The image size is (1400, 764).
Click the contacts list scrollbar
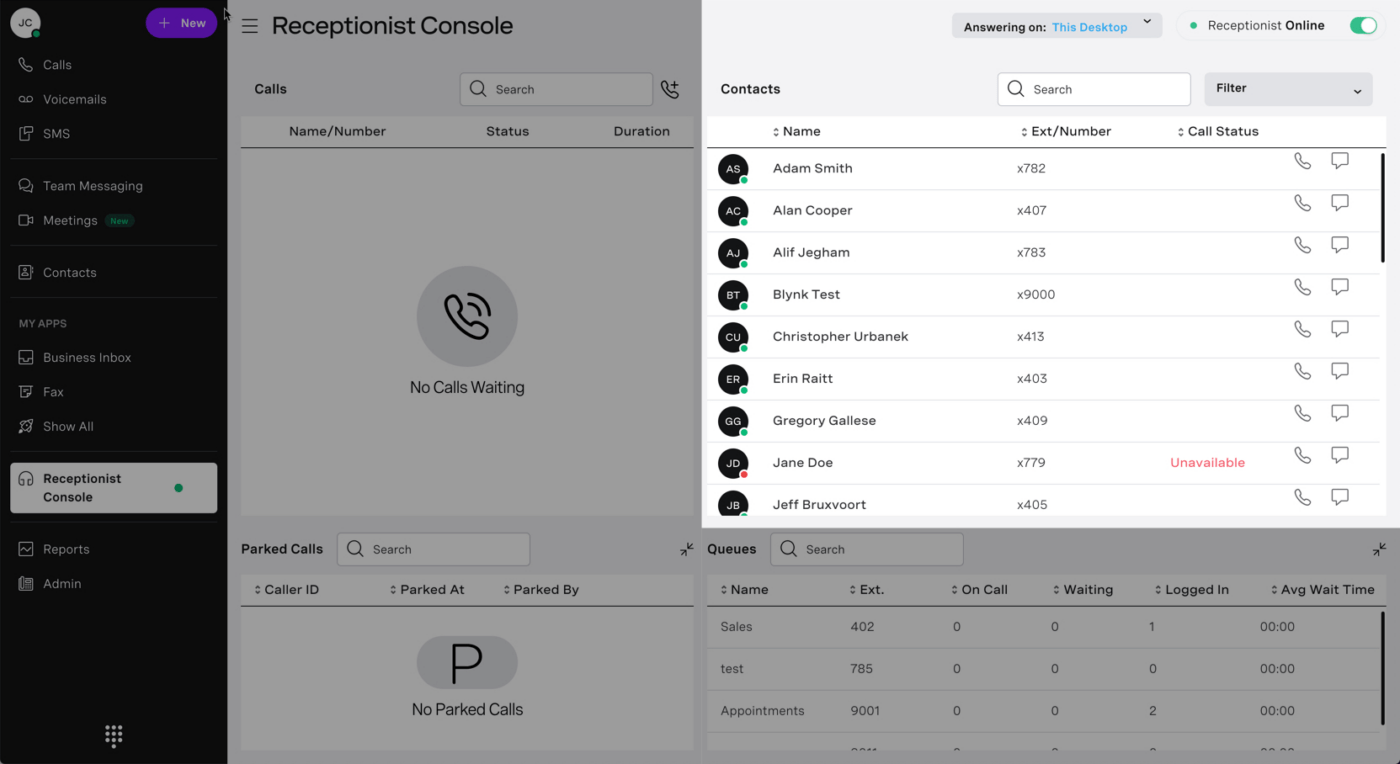click(1383, 207)
